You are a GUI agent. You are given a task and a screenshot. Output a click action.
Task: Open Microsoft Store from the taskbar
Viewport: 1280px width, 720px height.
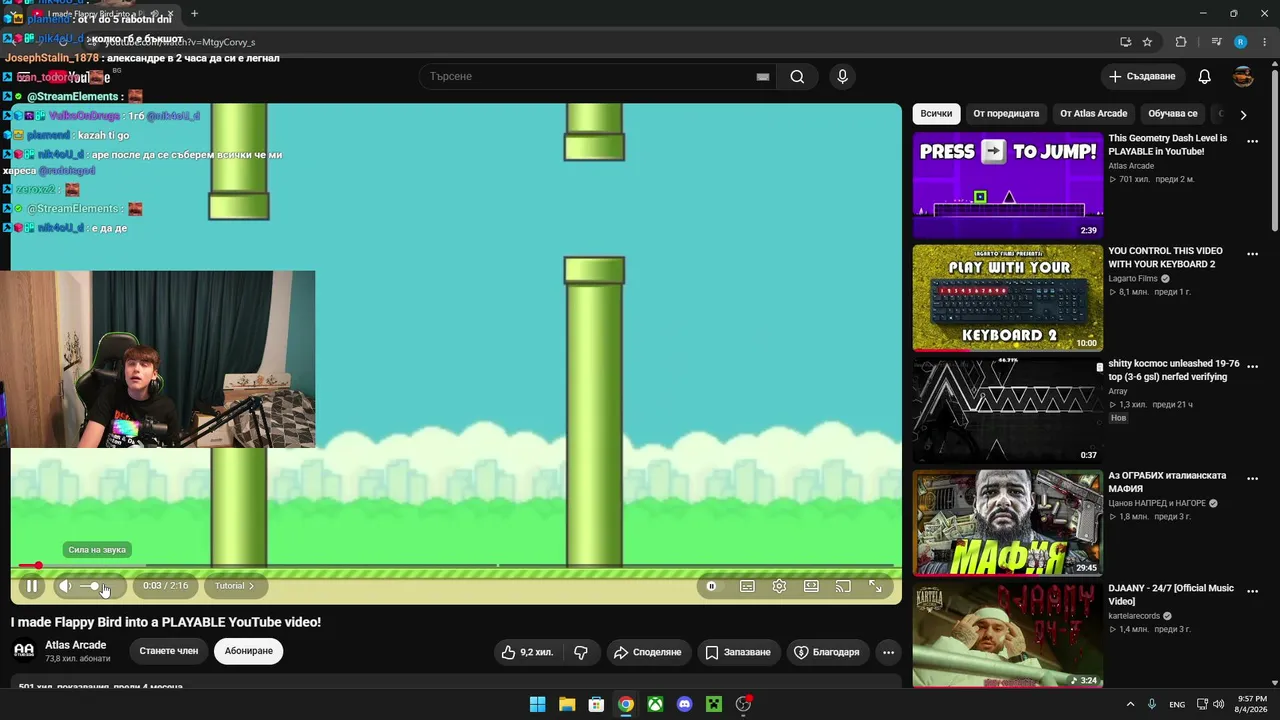coord(596,704)
